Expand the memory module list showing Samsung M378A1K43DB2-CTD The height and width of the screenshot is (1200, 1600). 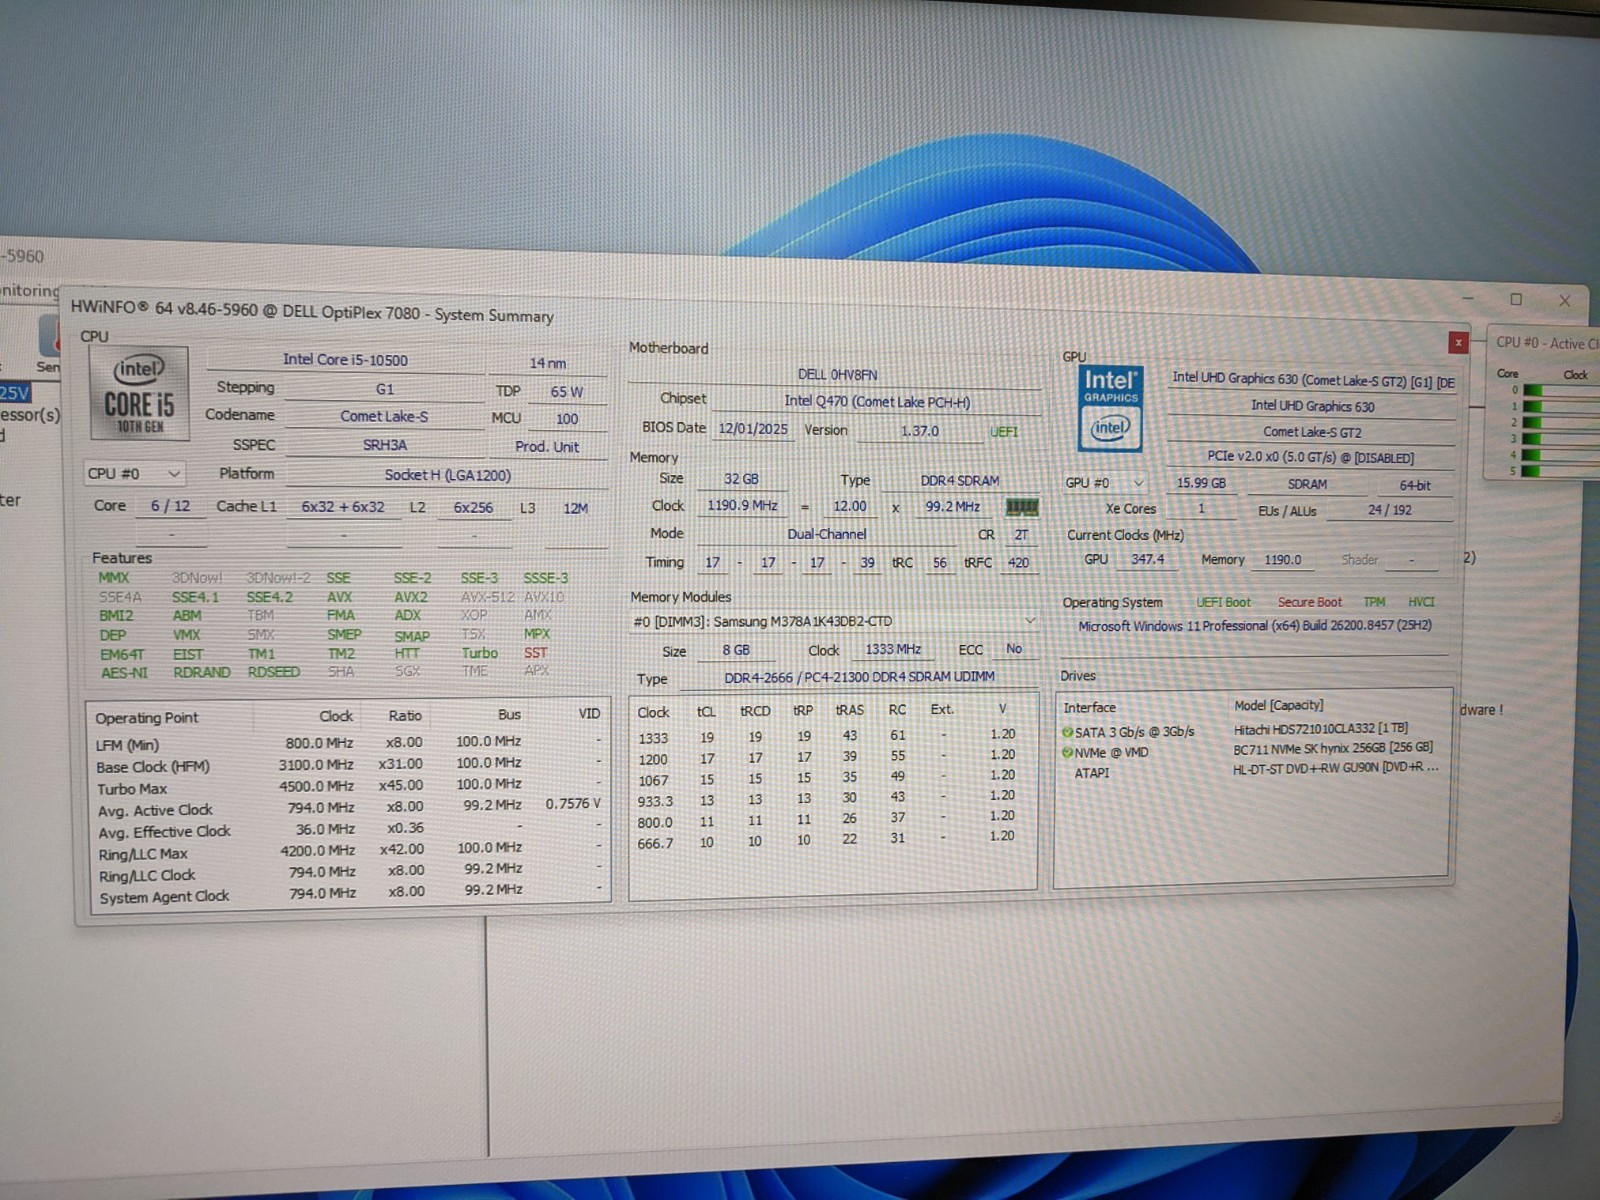[x=835, y=621]
